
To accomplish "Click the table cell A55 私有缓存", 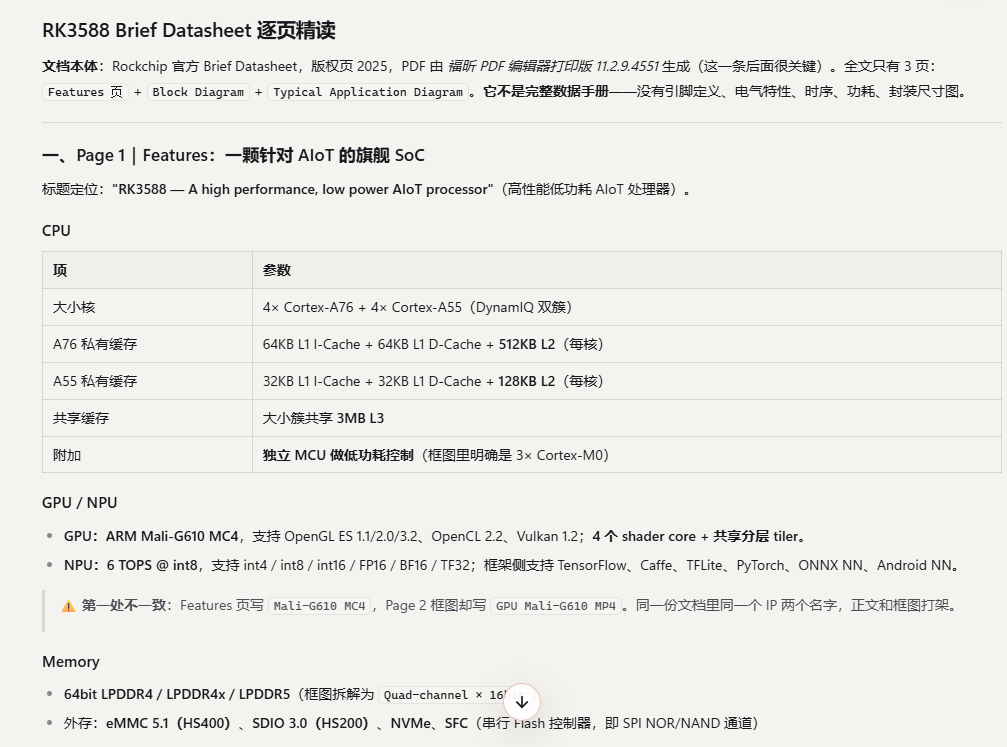I will tap(147, 381).
